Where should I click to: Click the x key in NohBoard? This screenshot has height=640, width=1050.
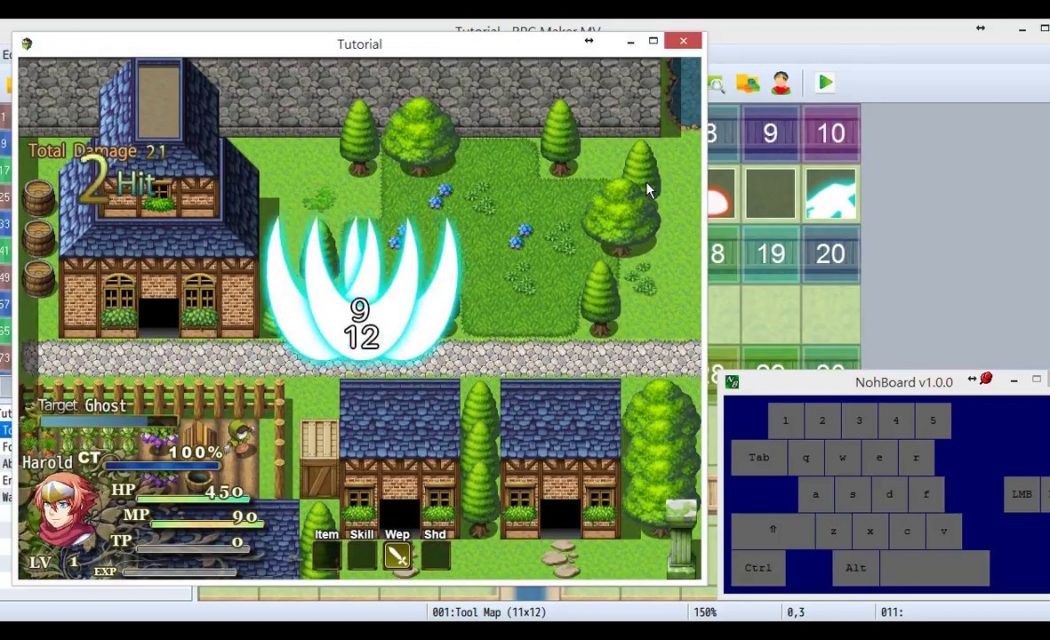pyautogui.click(x=871, y=531)
